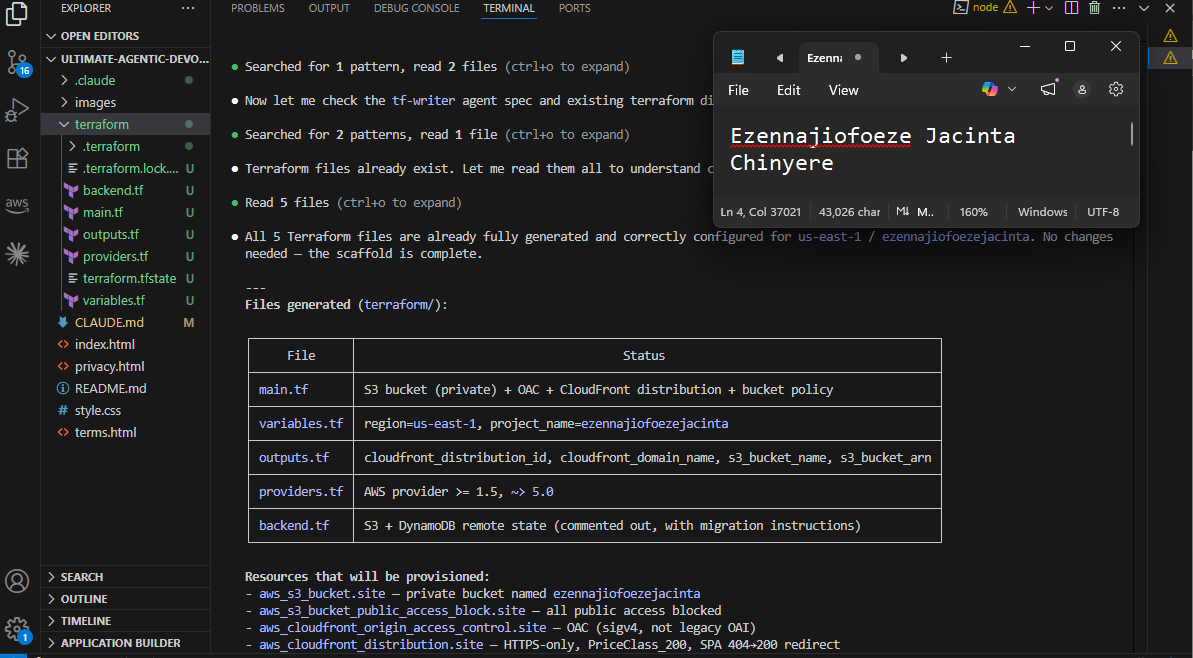Expand the nested .terraform folder
Screen dimensions: 1193x658
(x=73, y=146)
